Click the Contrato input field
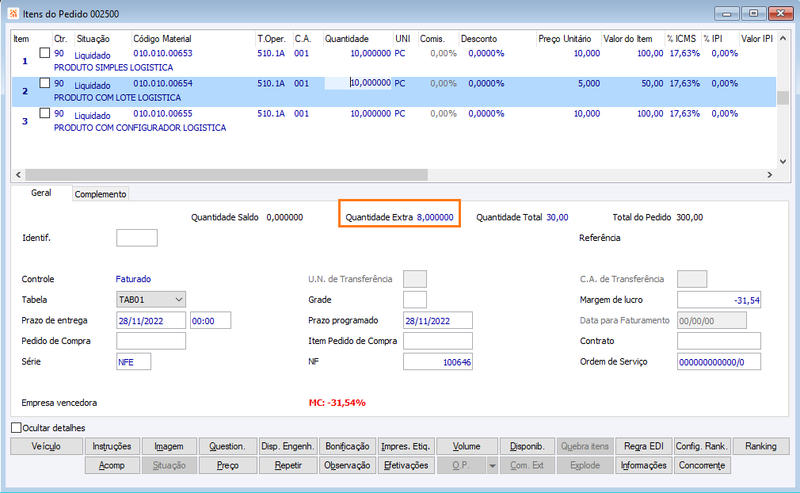Image resolution: width=800 pixels, height=493 pixels. 719,341
